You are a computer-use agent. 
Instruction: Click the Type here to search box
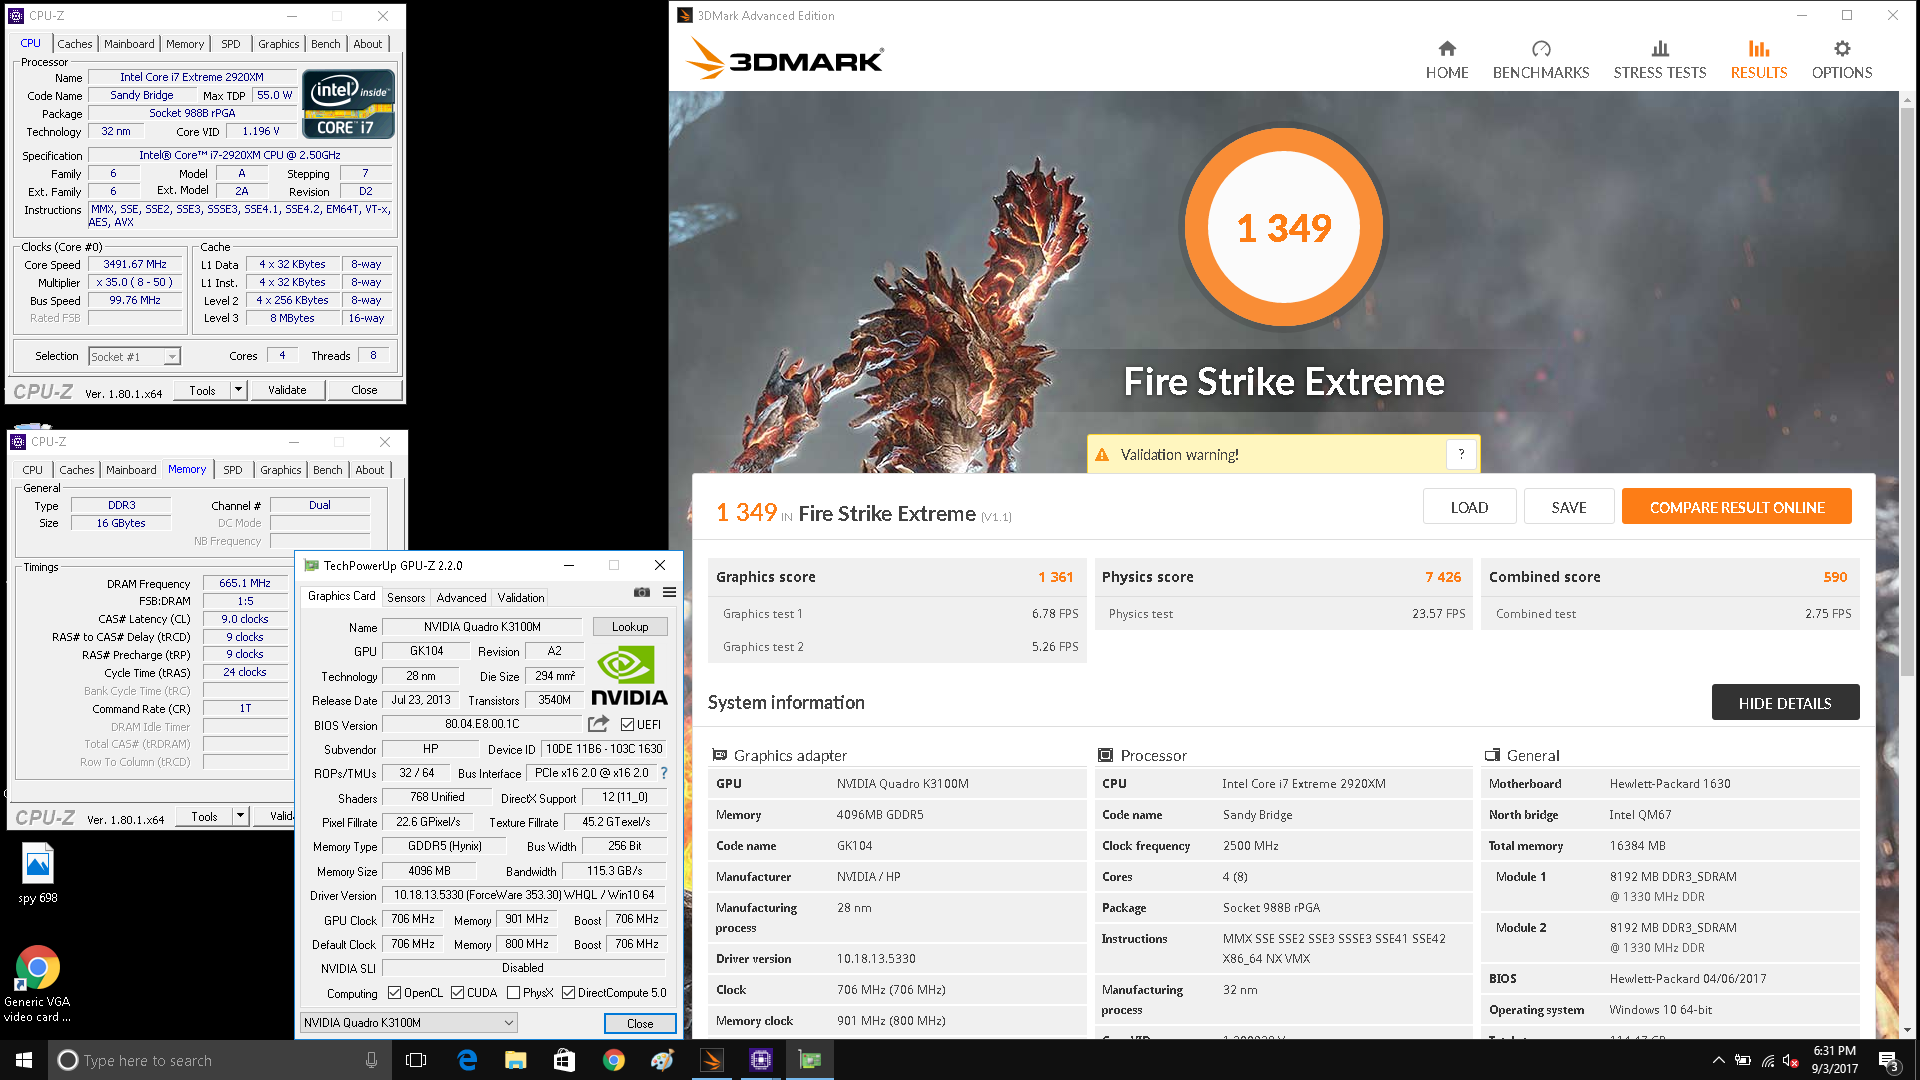tap(220, 1060)
